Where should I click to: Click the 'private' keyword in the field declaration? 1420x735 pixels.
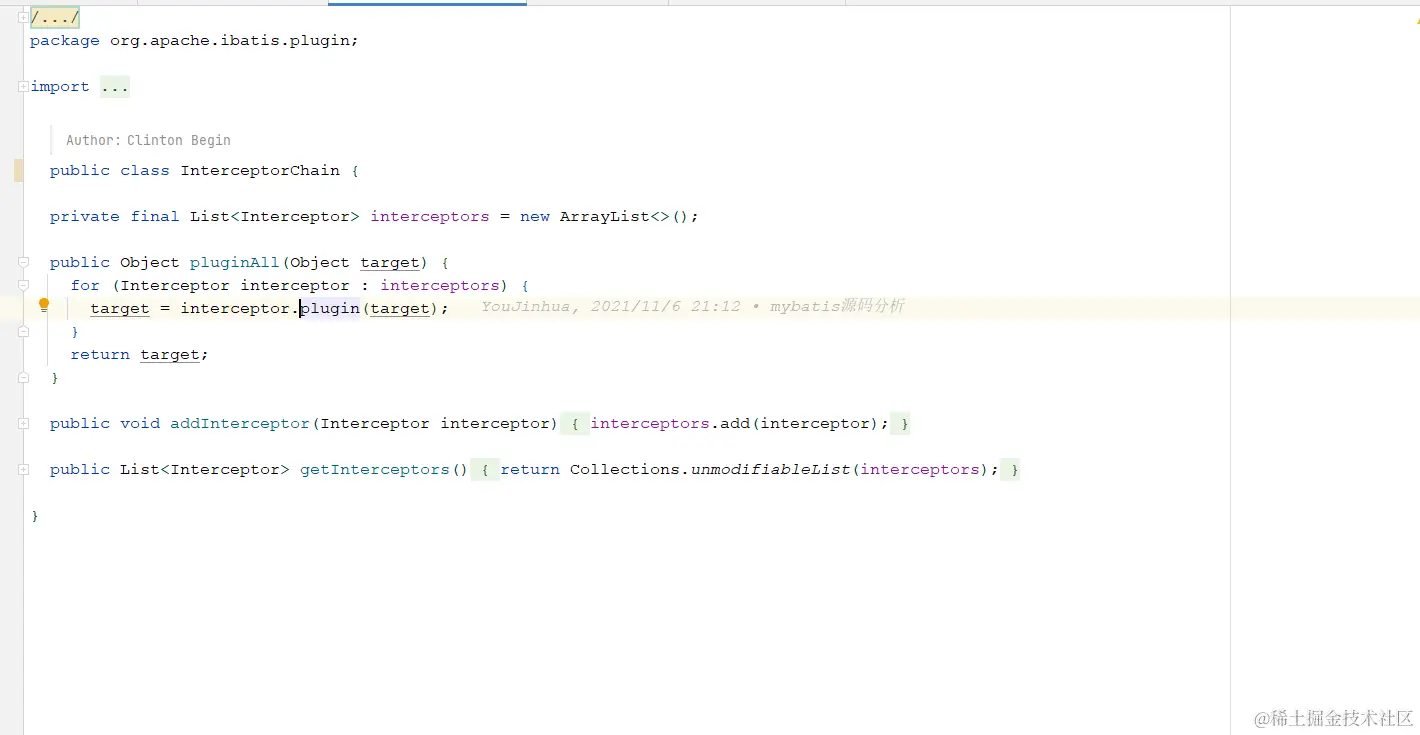pyautogui.click(x=85, y=217)
